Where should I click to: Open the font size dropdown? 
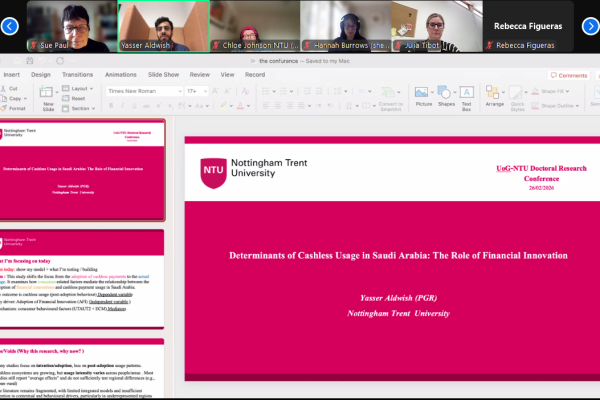[x=205, y=91]
